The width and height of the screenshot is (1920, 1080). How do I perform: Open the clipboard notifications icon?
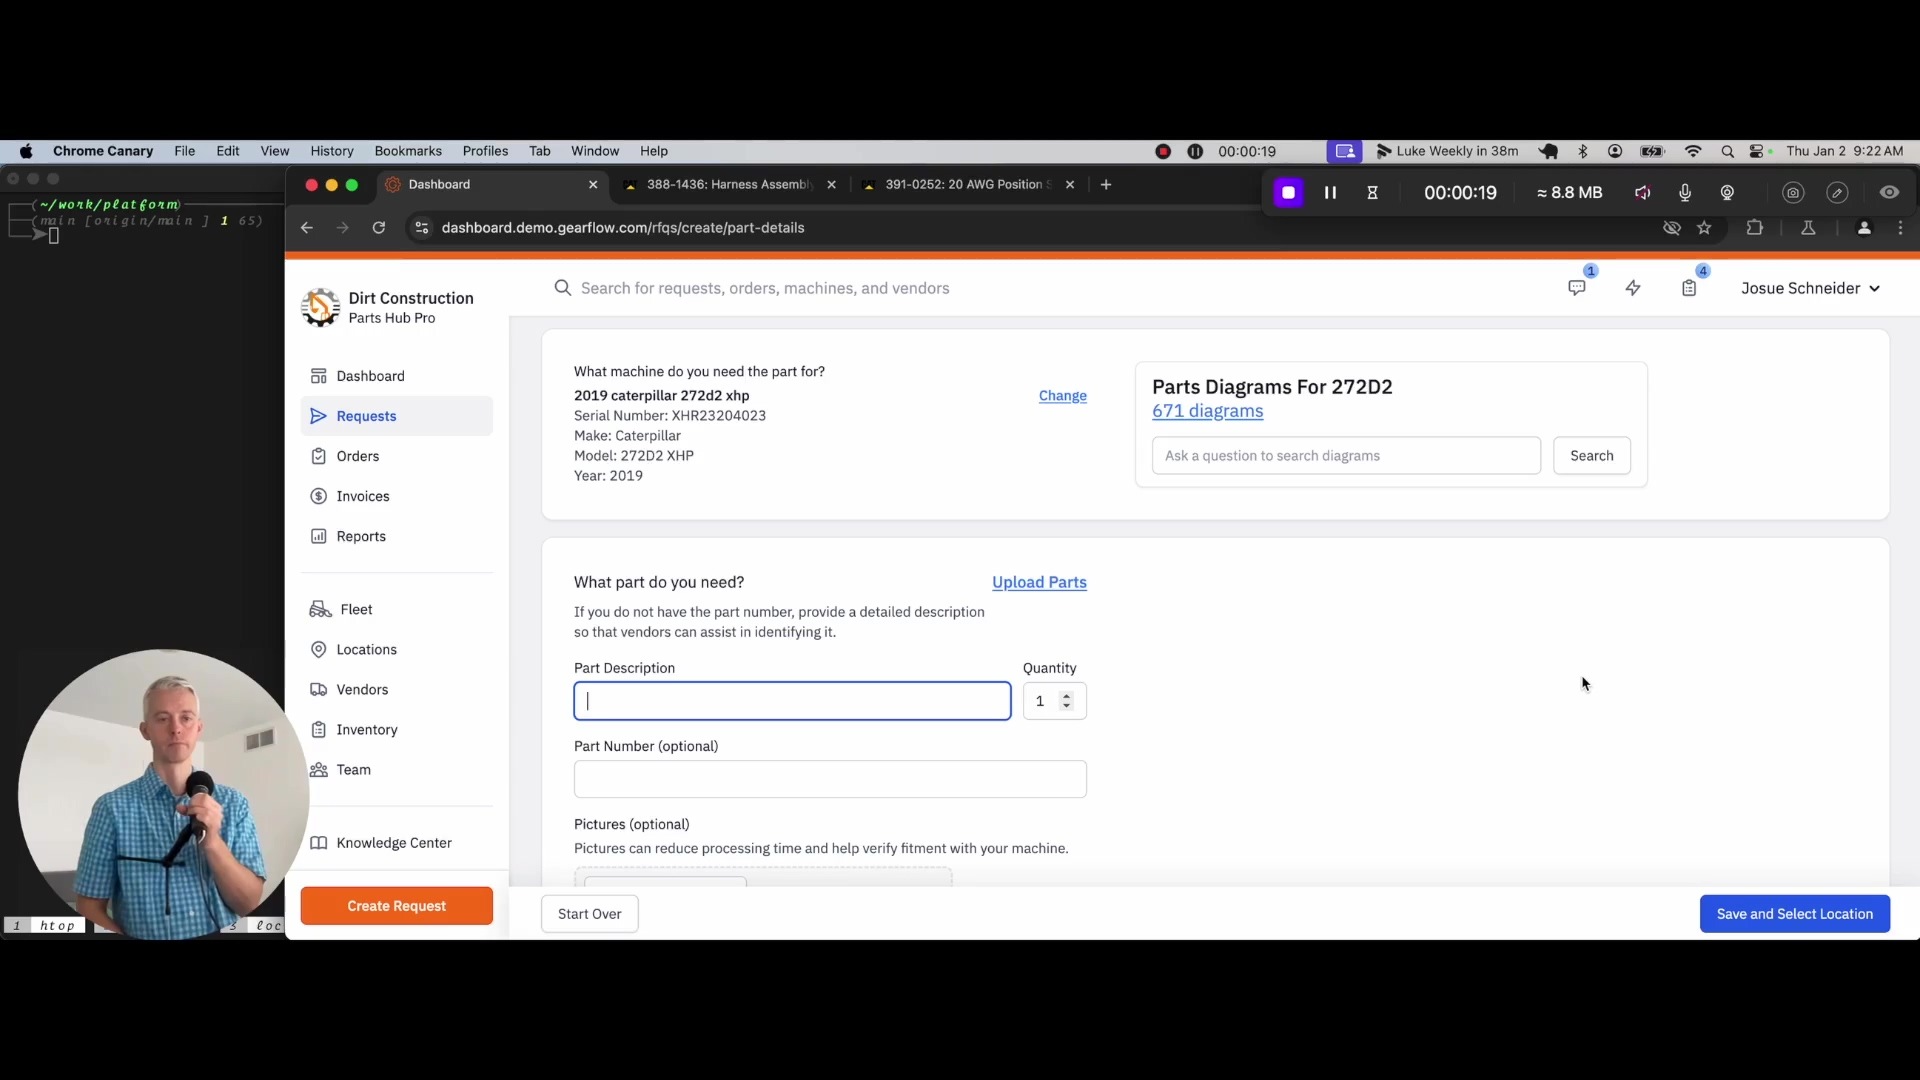(x=1689, y=288)
